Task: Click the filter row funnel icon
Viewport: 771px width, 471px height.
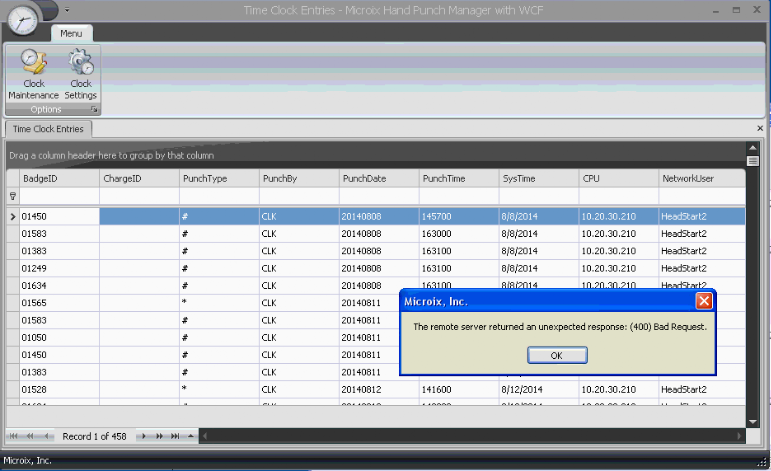Action: (13, 196)
